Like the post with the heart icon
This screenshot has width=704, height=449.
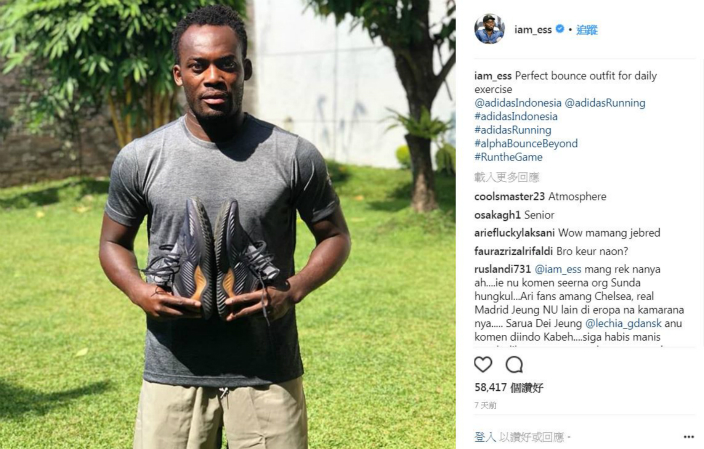pyautogui.click(x=483, y=364)
